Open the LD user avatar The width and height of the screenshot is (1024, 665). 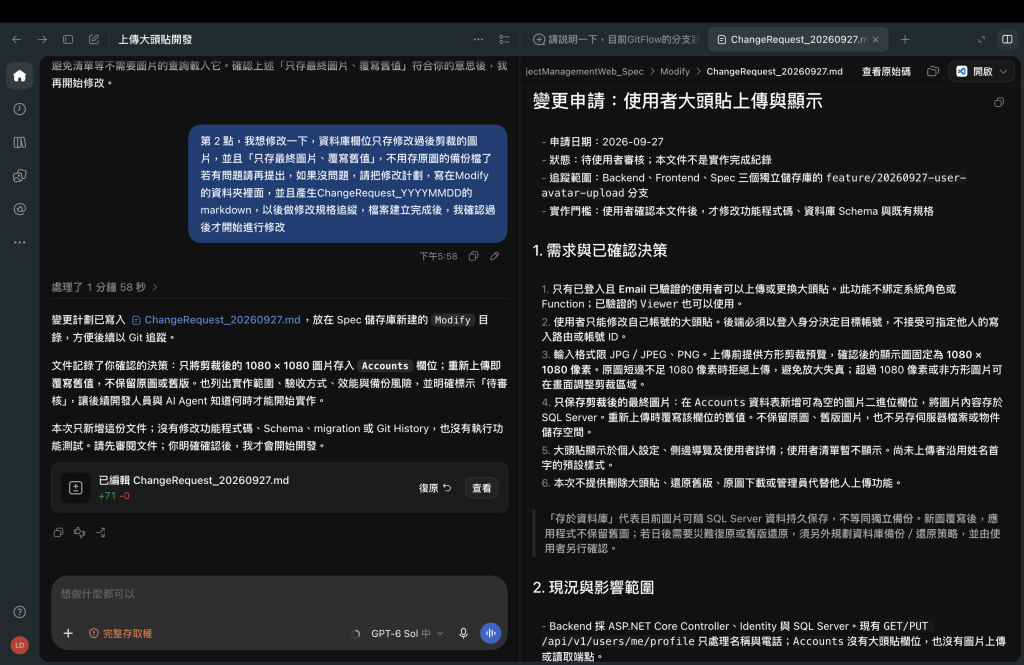(x=20, y=645)
